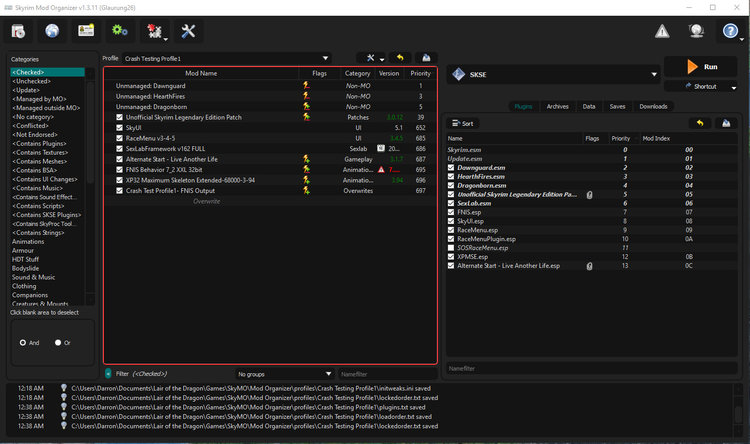Select the Overwrite row in mod list
The image size is (750, 444).
point(270,201)
